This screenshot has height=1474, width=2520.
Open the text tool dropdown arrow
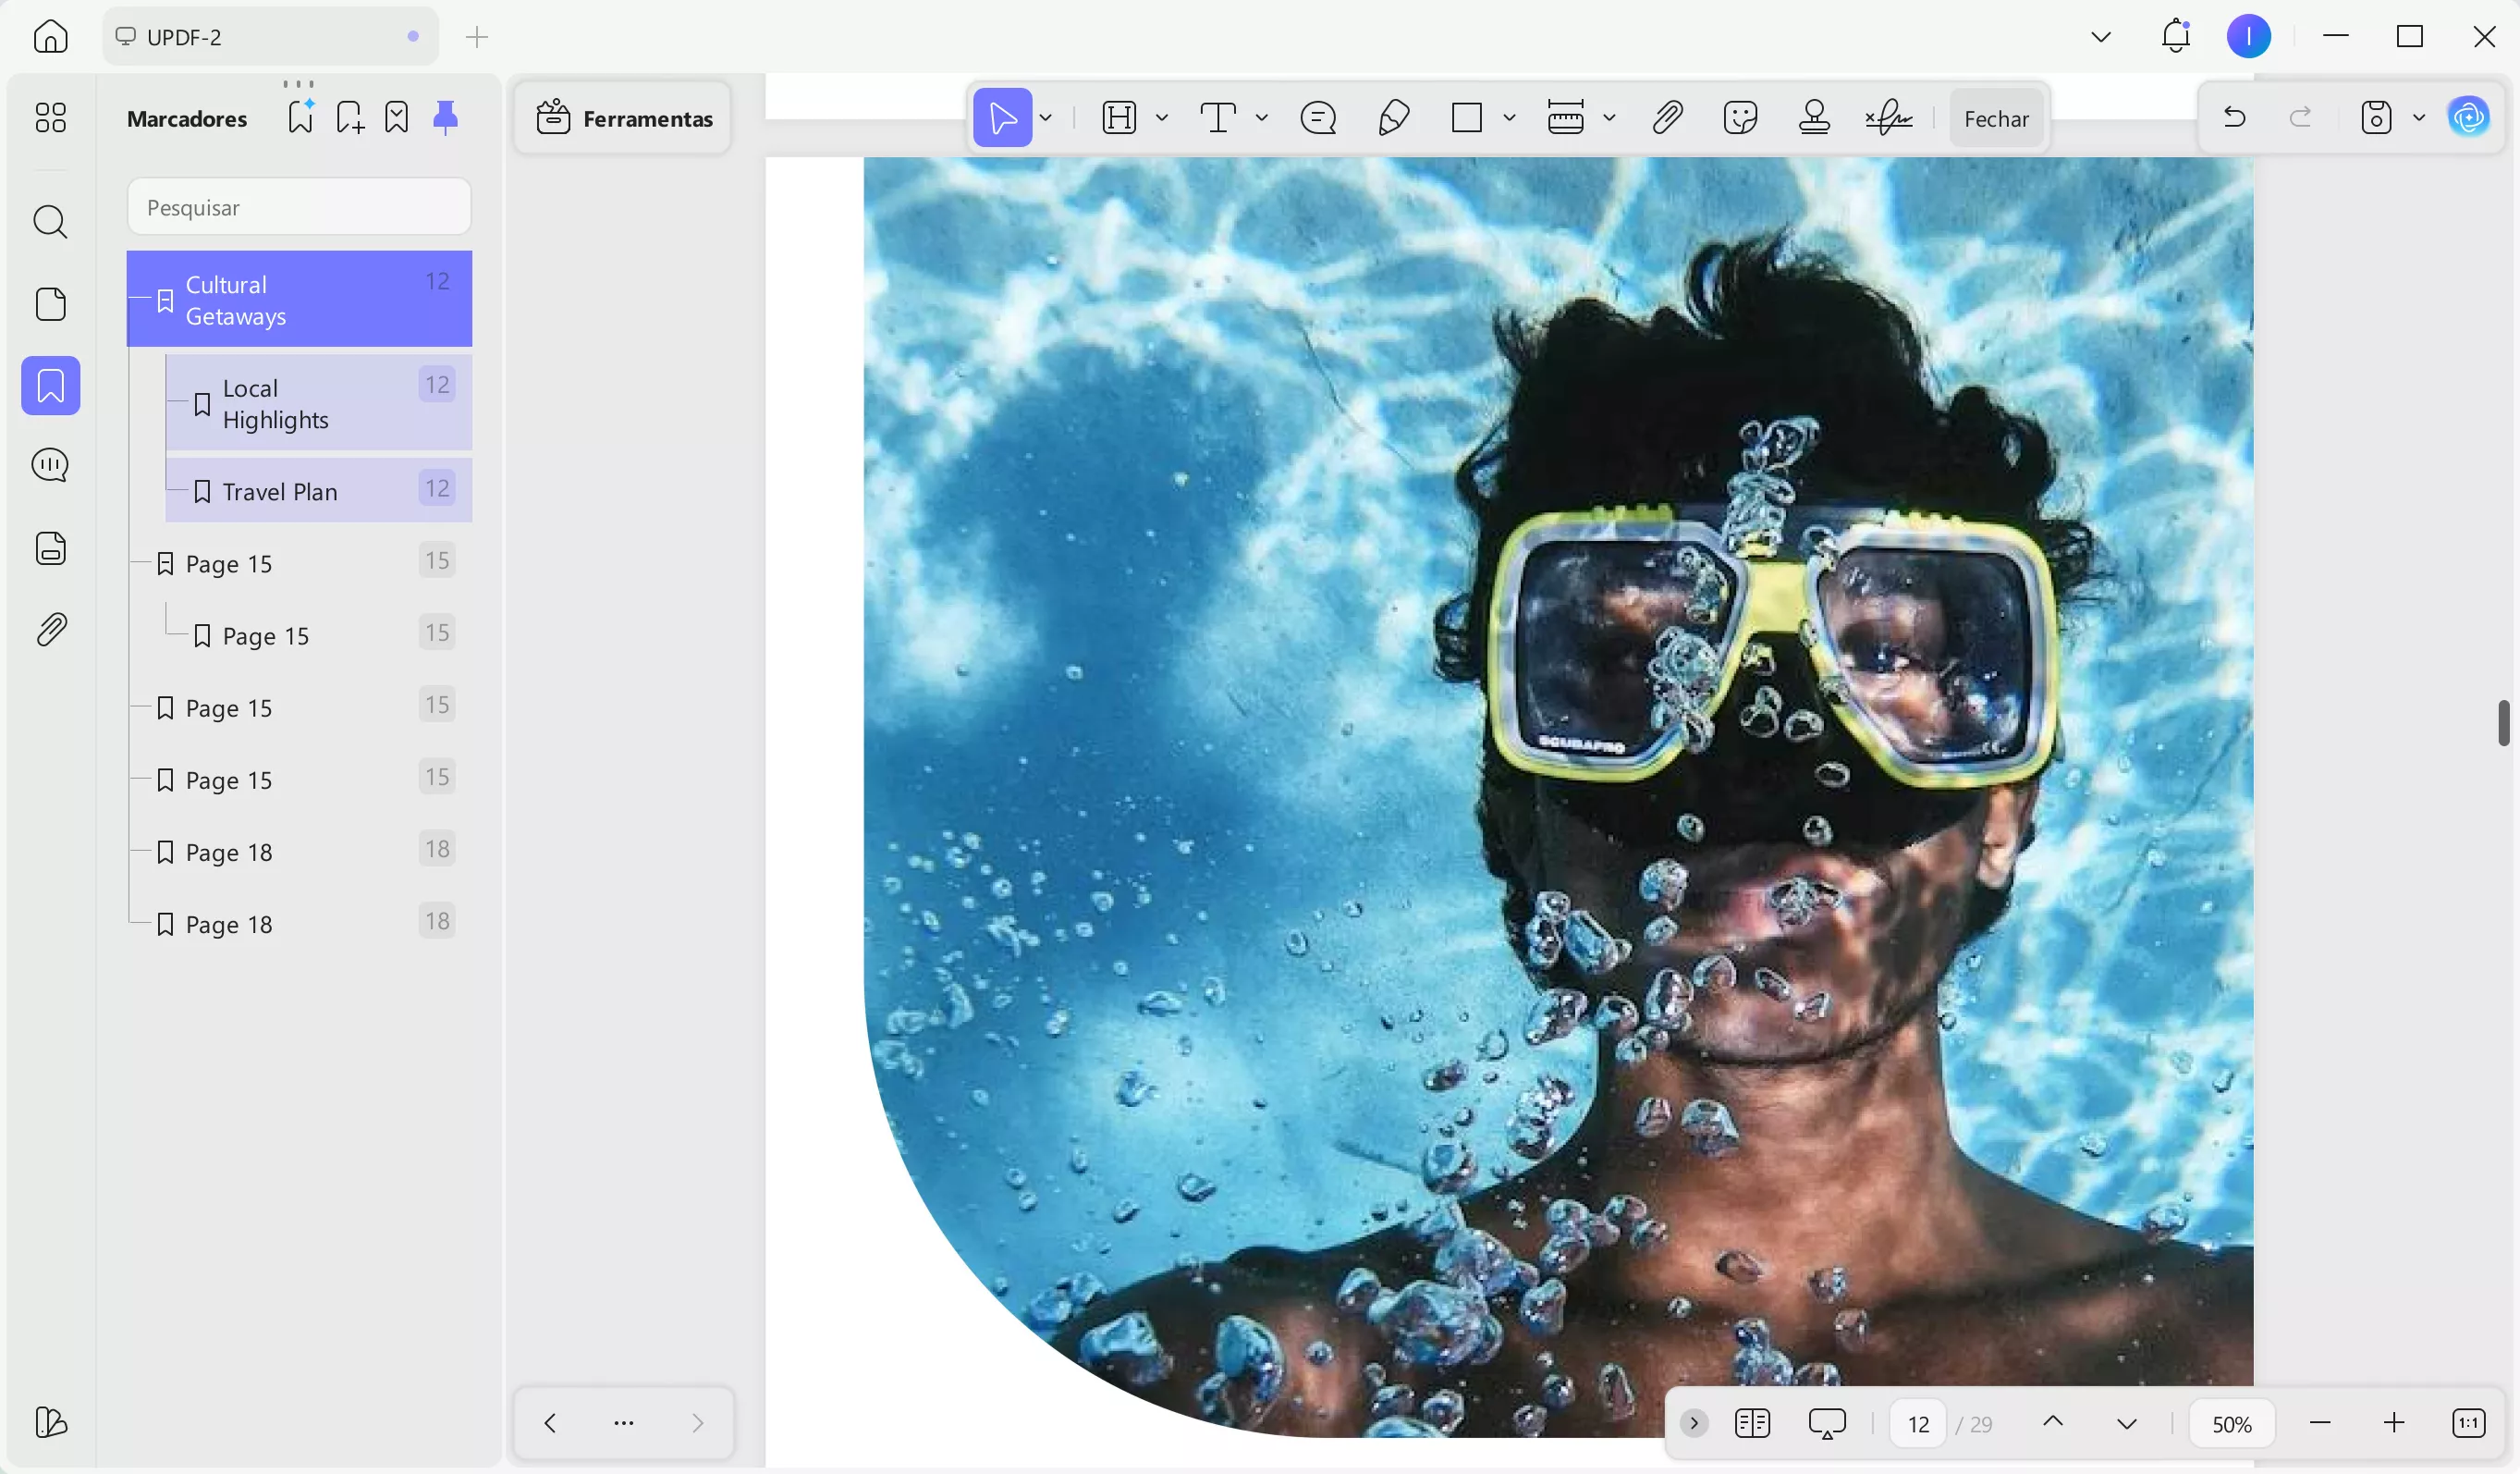[1262, 118]
